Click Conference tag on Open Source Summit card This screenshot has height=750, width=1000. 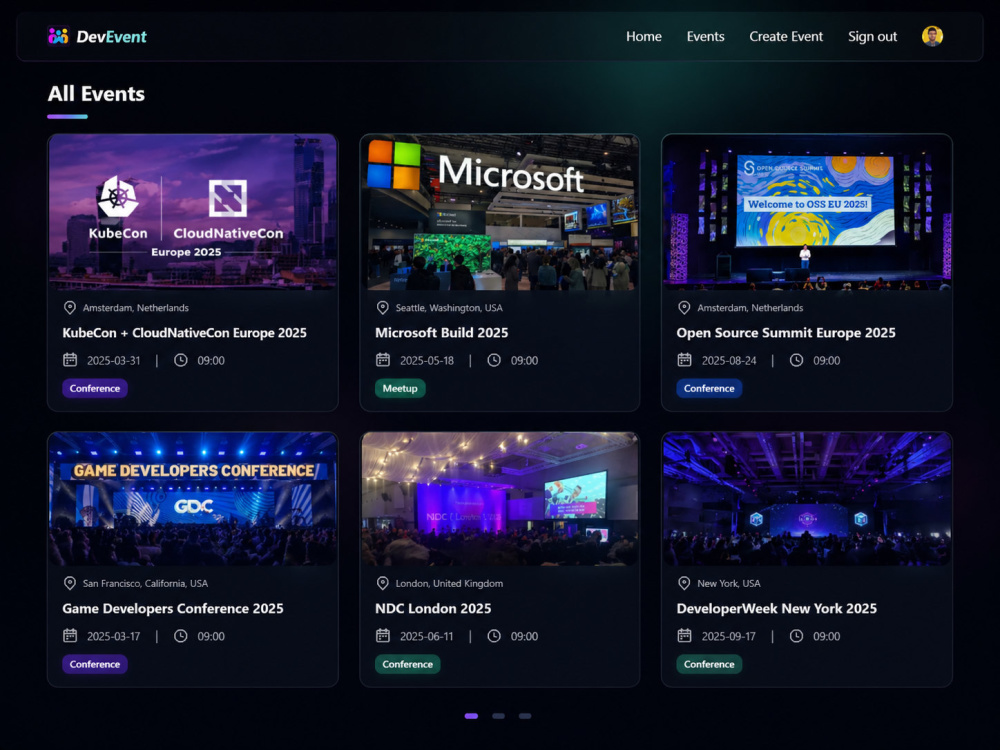pos(709,388)
